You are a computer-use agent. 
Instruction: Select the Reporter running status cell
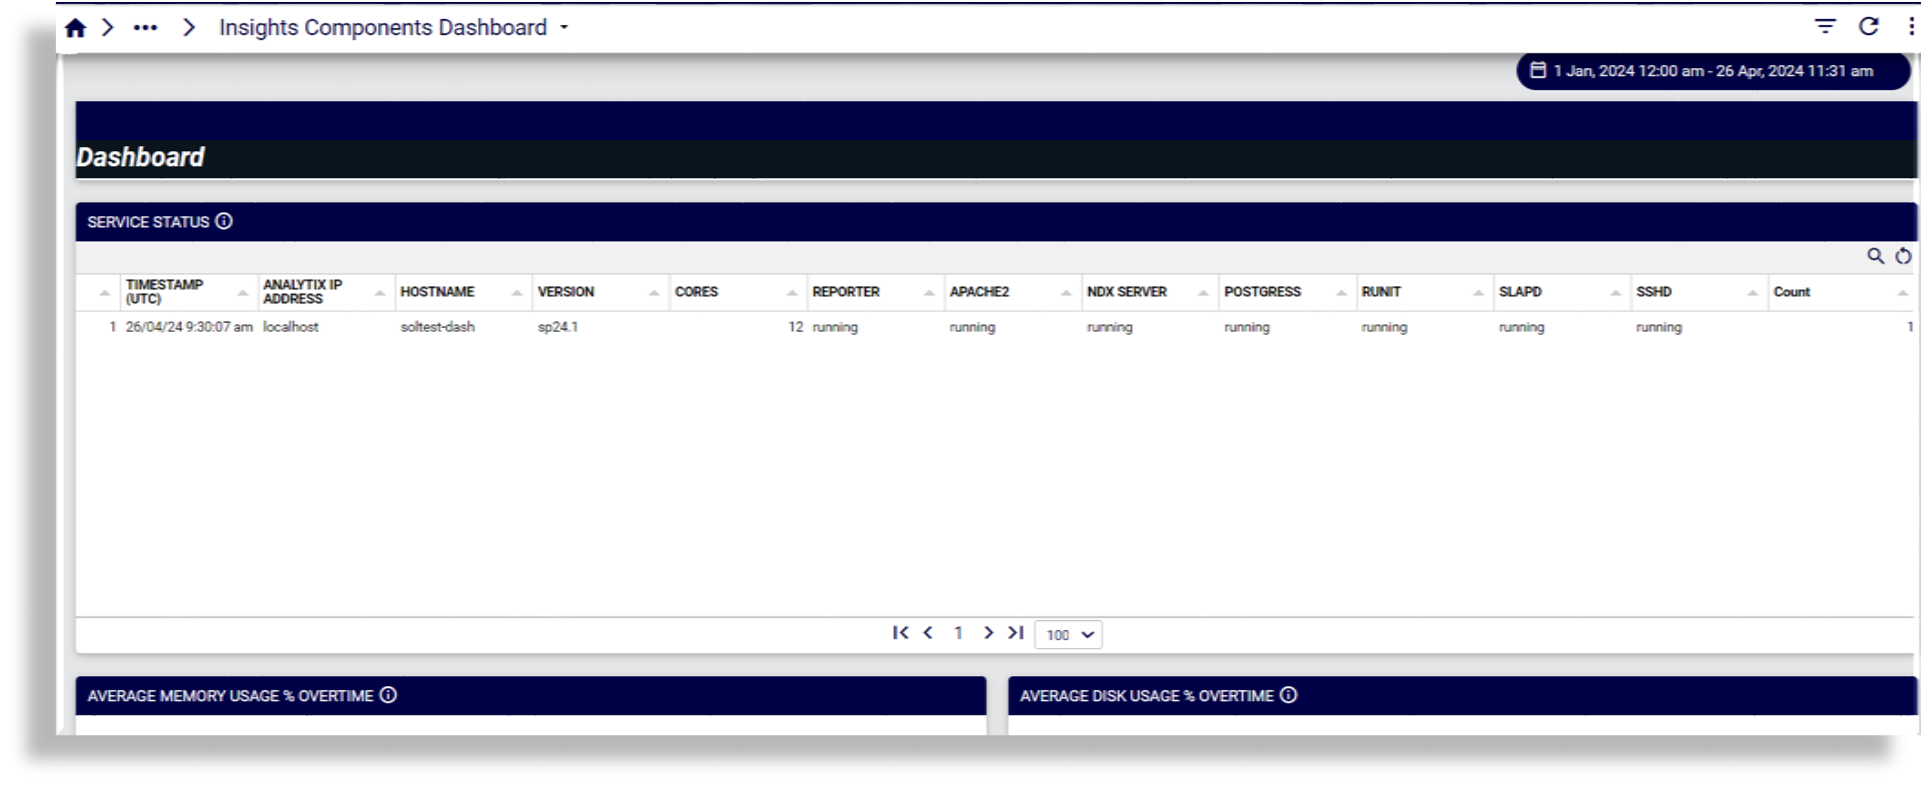[835, 327]
